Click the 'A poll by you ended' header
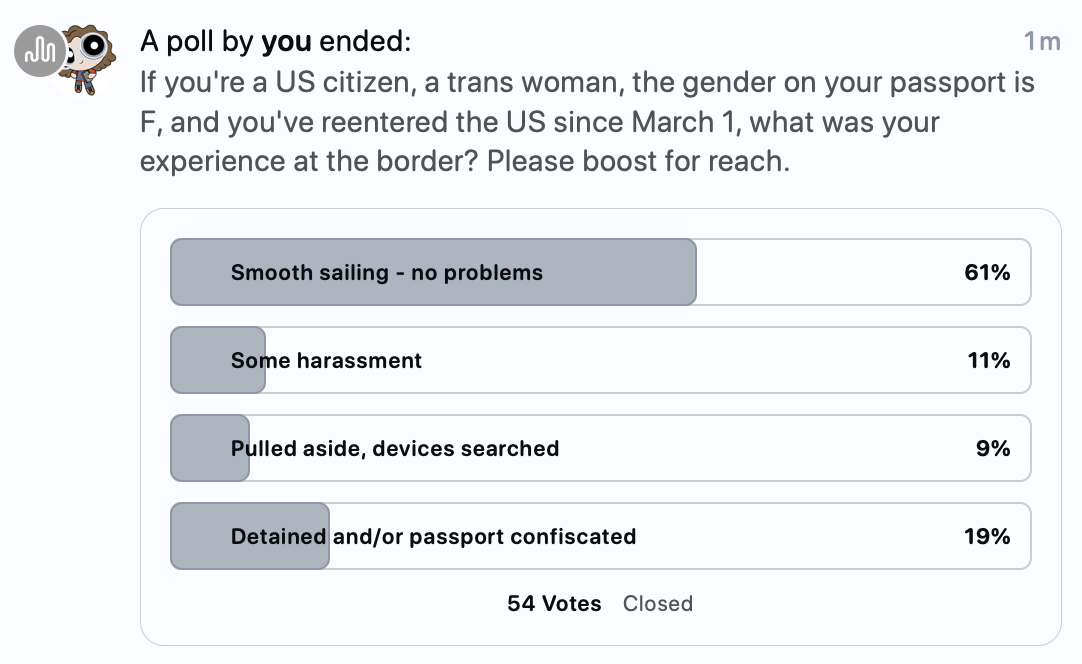 point(275,41)
